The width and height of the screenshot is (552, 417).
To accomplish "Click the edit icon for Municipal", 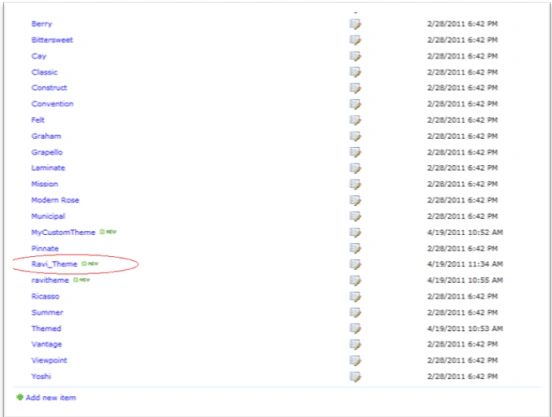I will click(x=355, y=216).
